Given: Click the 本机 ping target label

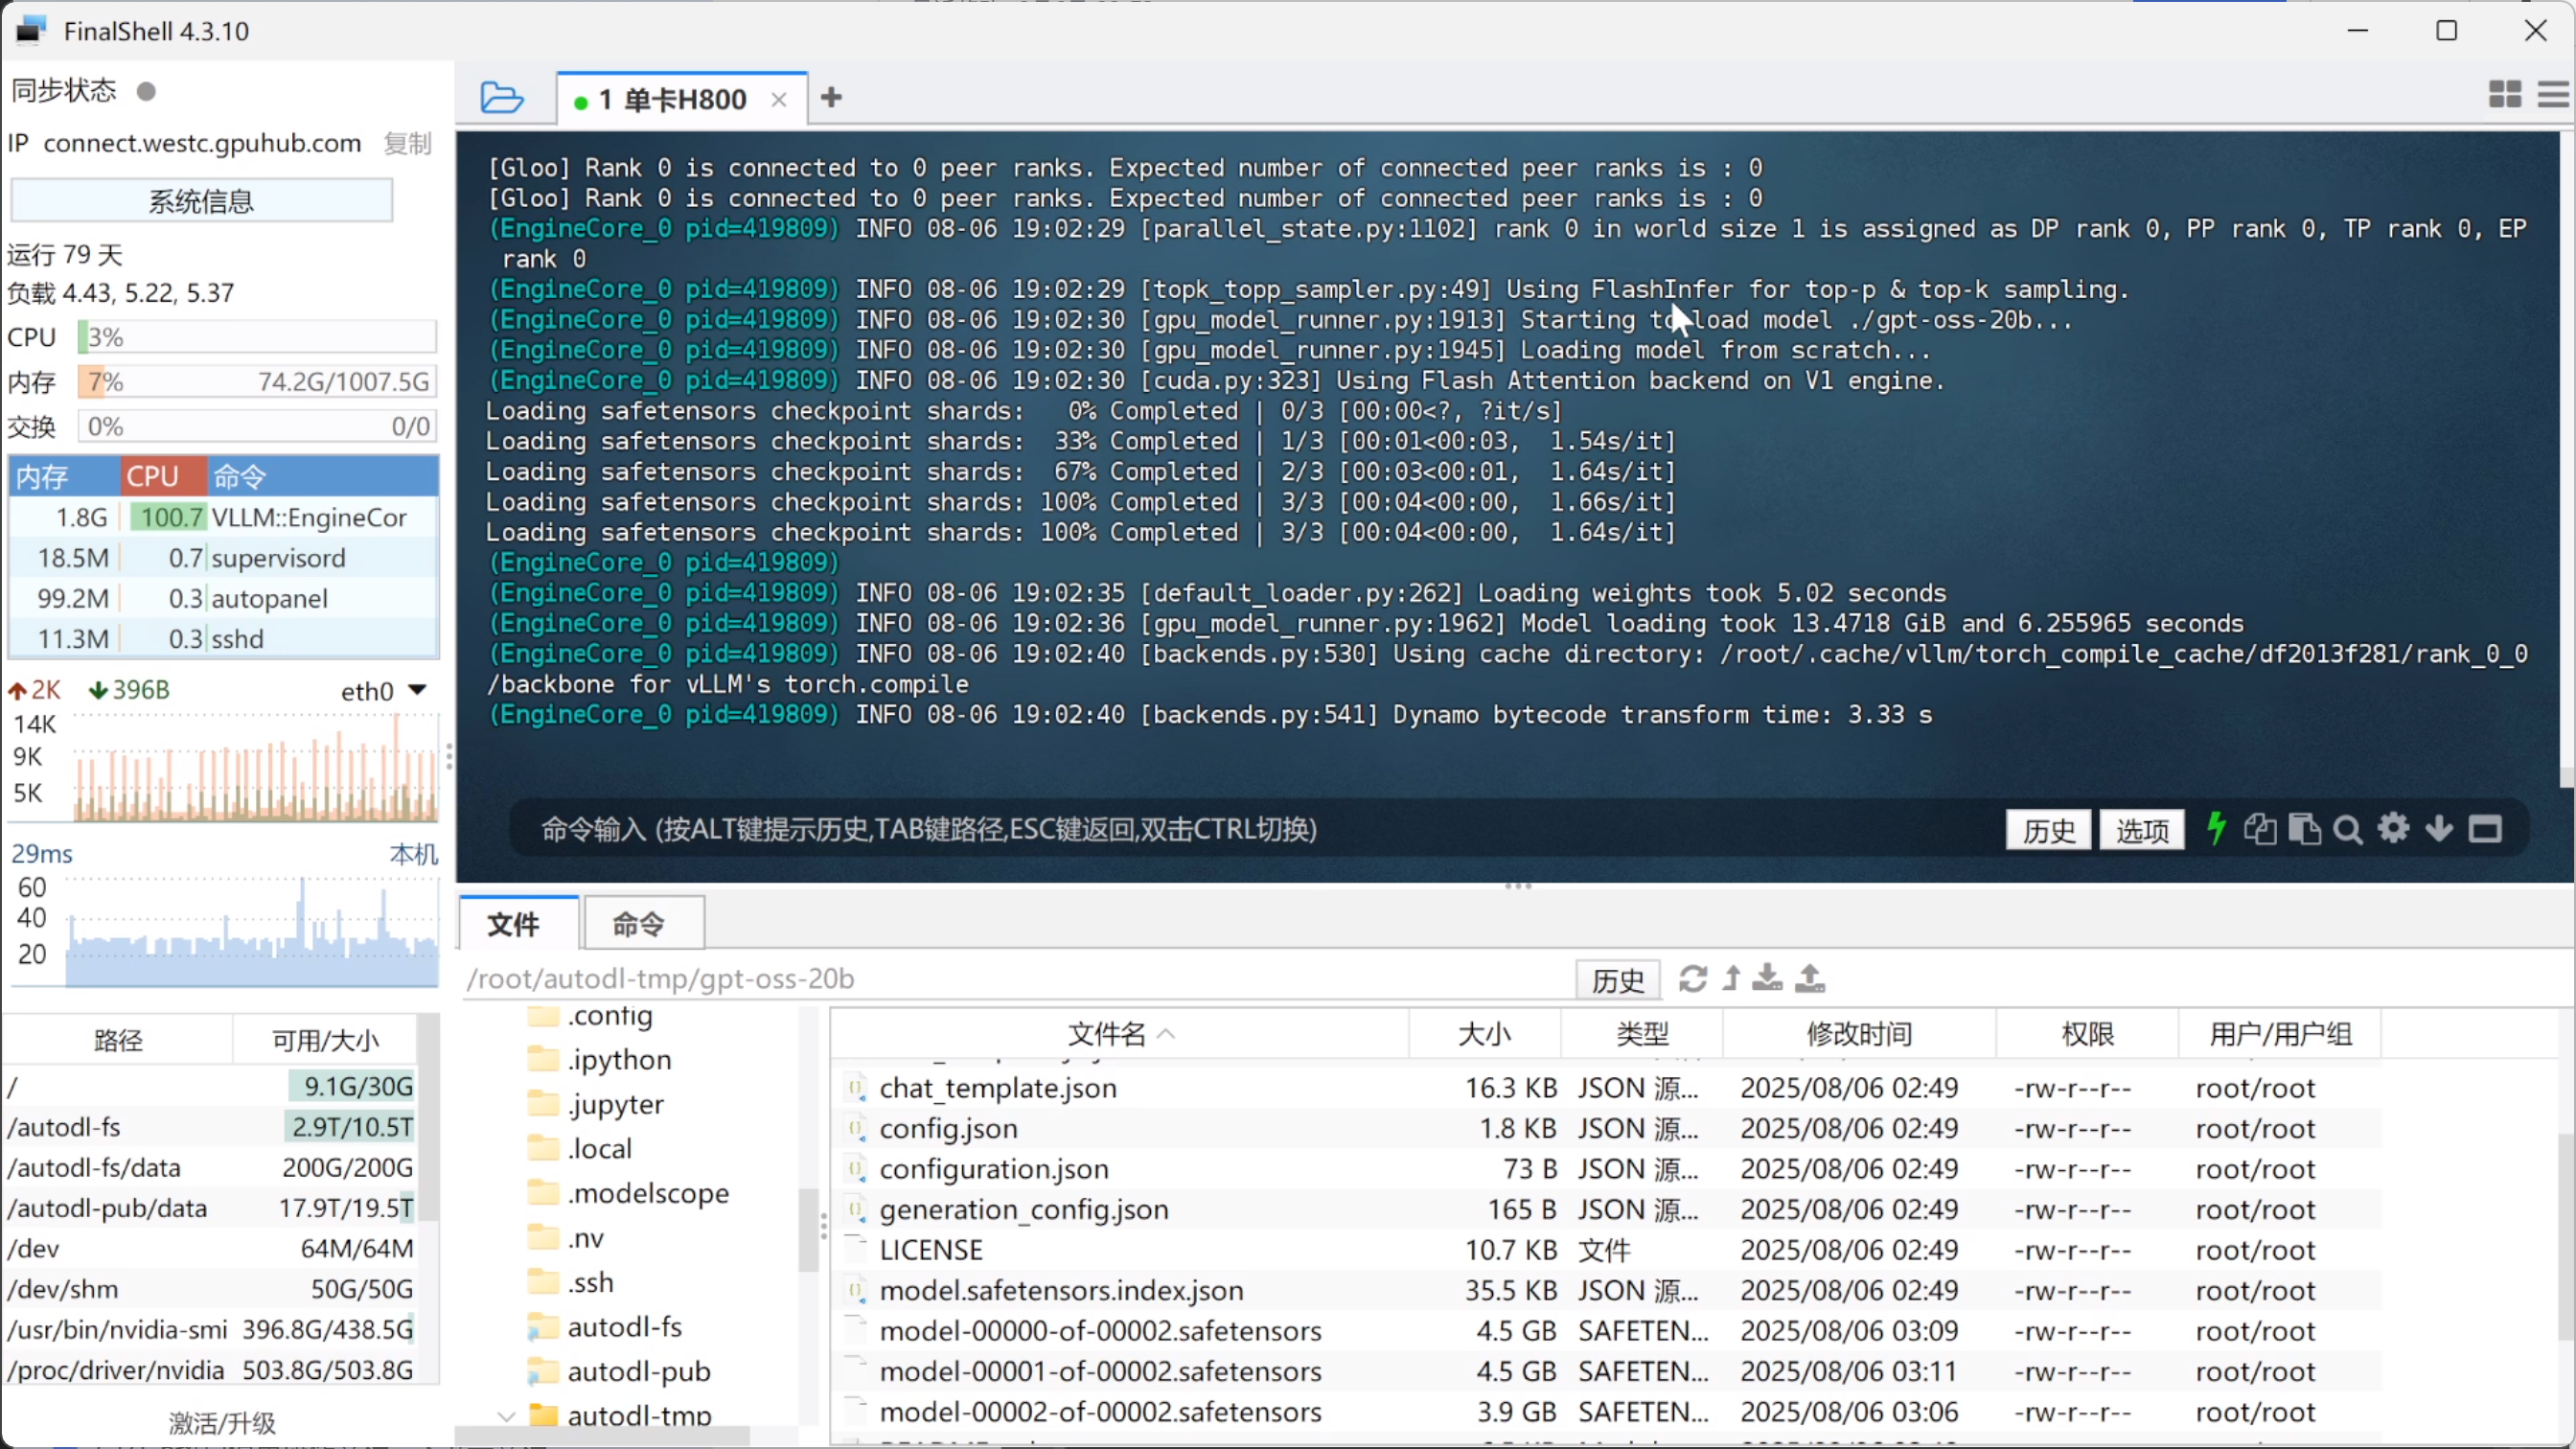Looking at the screenshot, I should click(413, 854).
